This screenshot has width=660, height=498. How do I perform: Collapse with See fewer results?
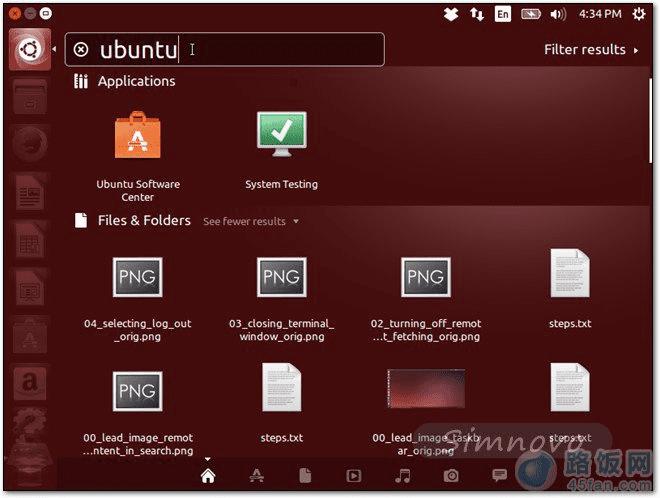click(x=251, y=221)
